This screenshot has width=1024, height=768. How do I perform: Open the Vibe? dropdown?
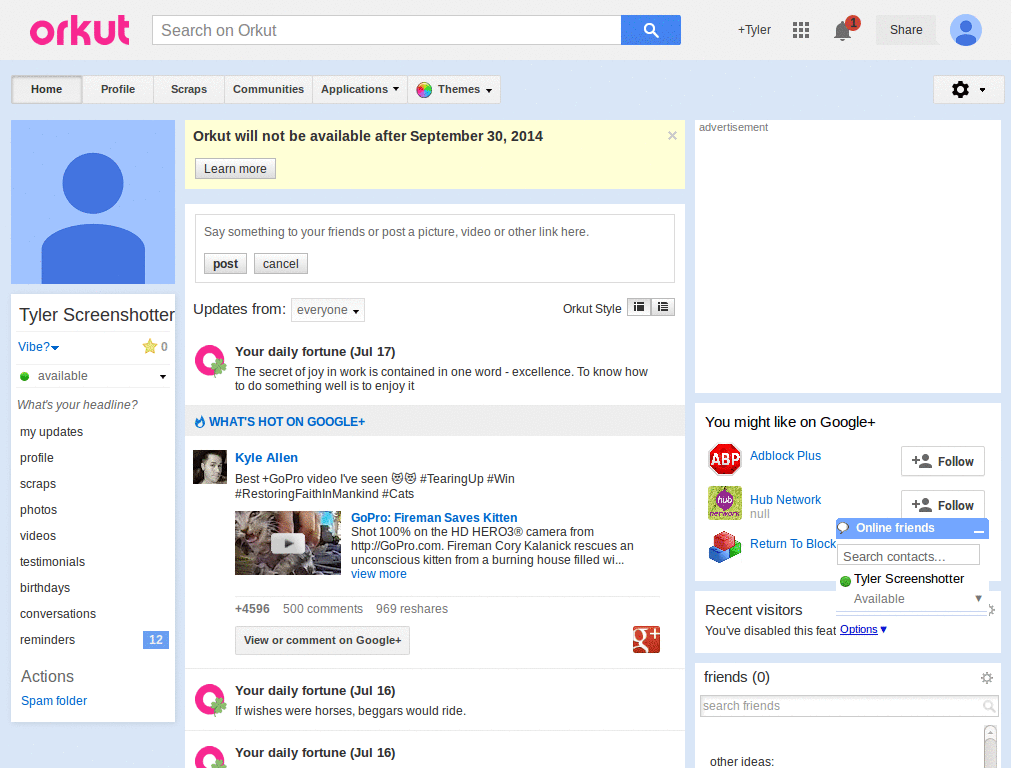39,347
